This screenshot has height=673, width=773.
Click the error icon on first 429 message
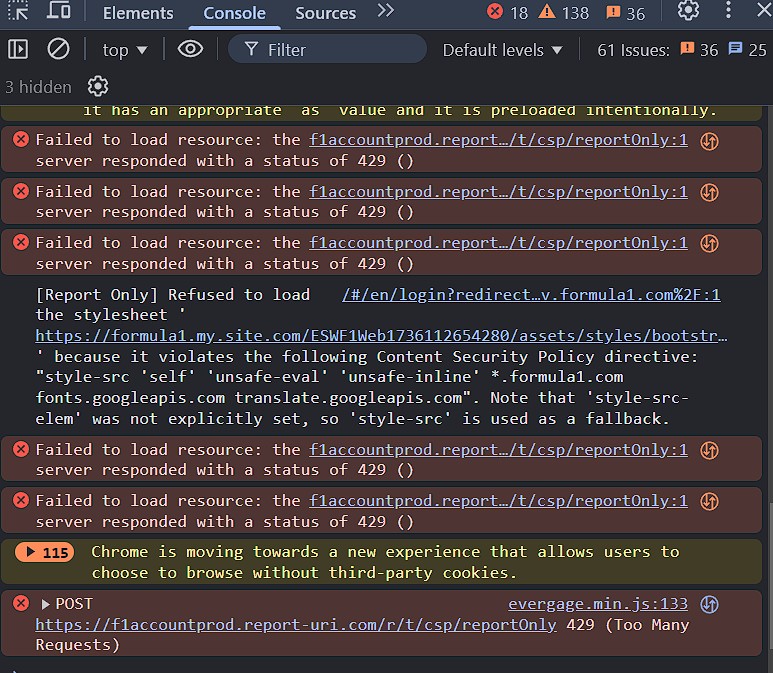pyautogui.click(x=21, y=140)
